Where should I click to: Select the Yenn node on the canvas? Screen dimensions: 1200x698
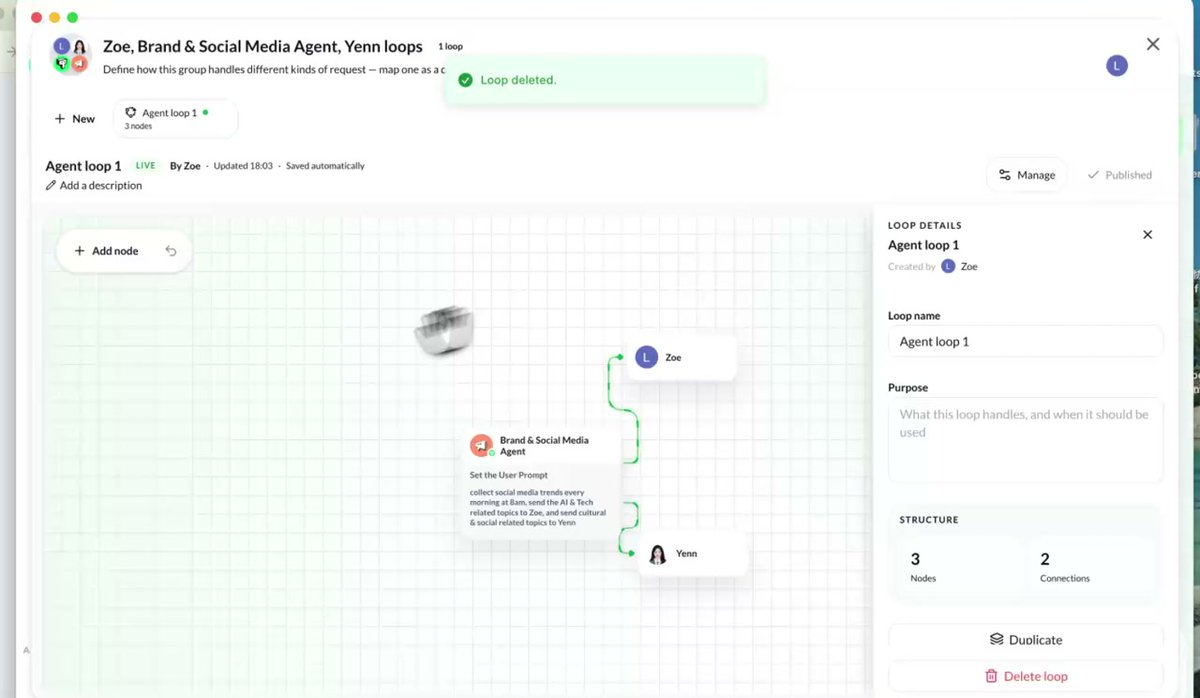[693, 553]
